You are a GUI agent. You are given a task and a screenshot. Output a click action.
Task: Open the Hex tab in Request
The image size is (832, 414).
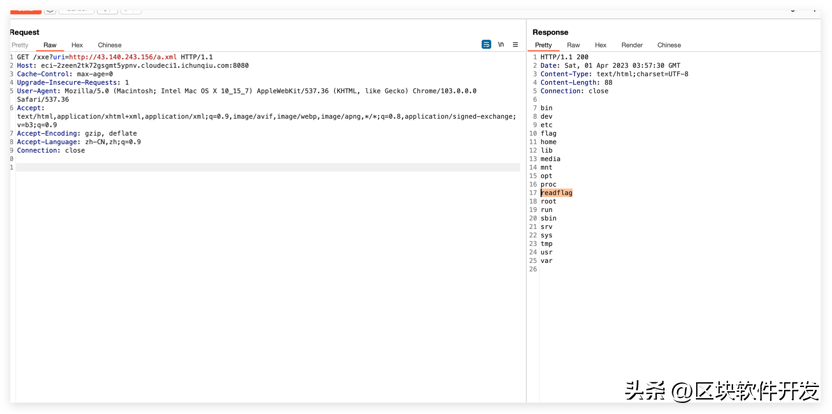coord(76,45)
